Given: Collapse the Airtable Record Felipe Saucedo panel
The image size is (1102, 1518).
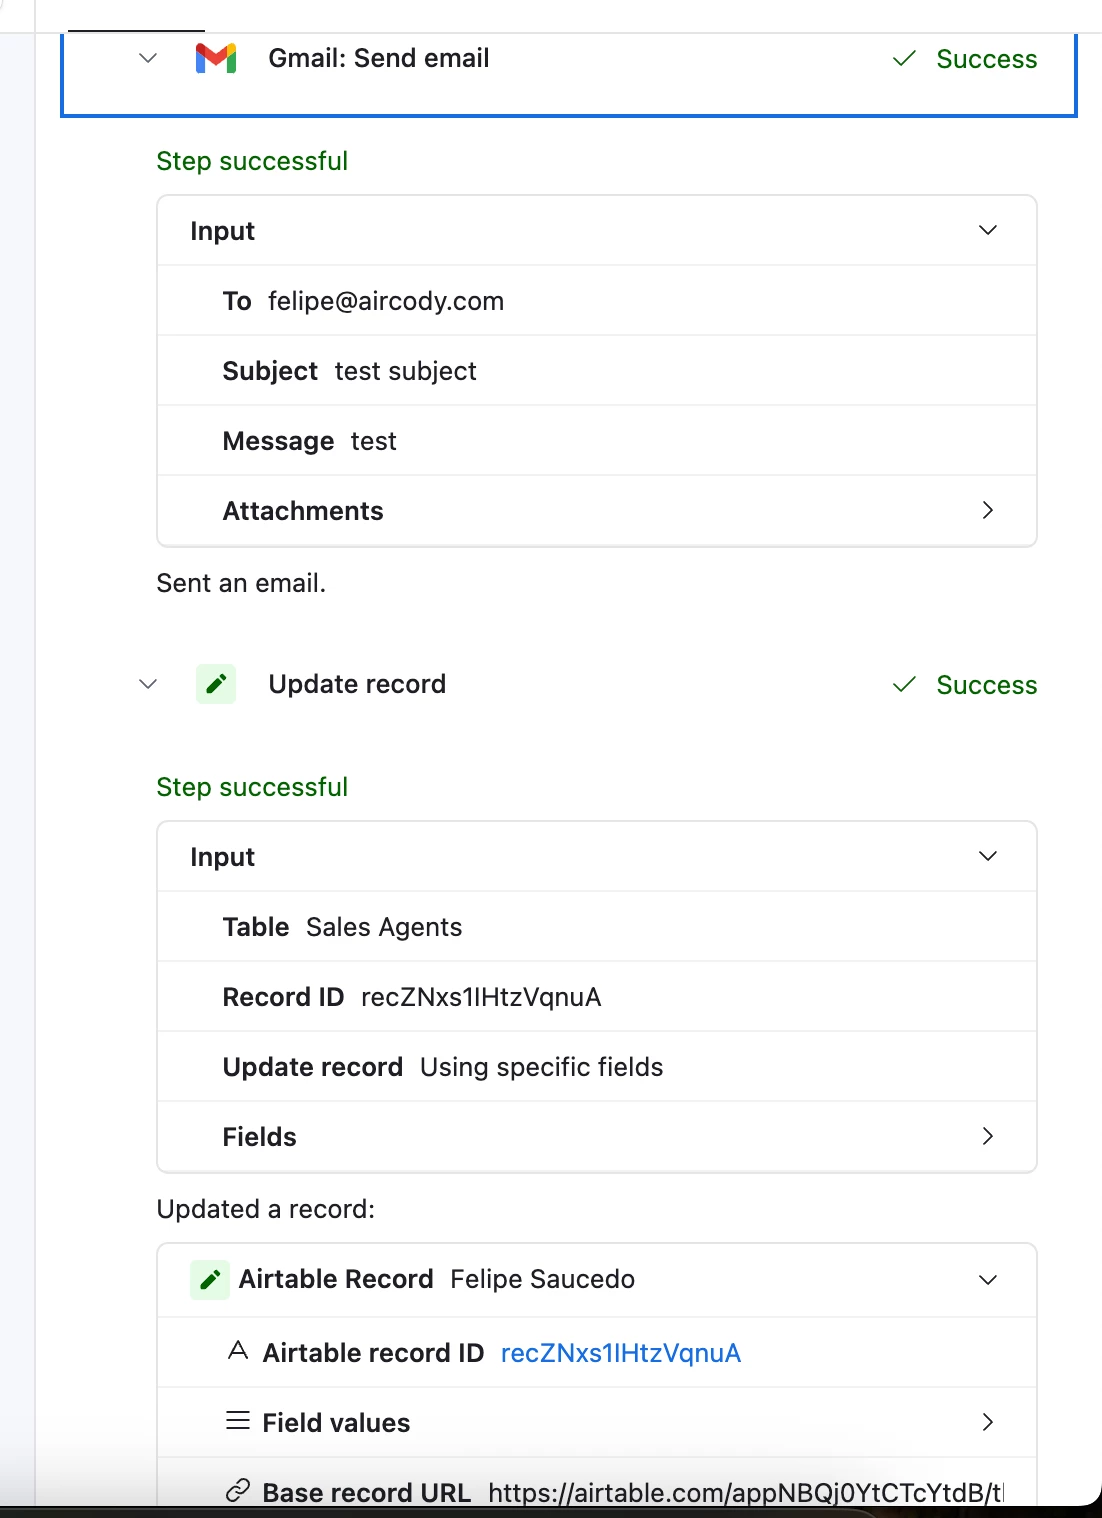Looking at the screenshot, I should click(988, 1281).
